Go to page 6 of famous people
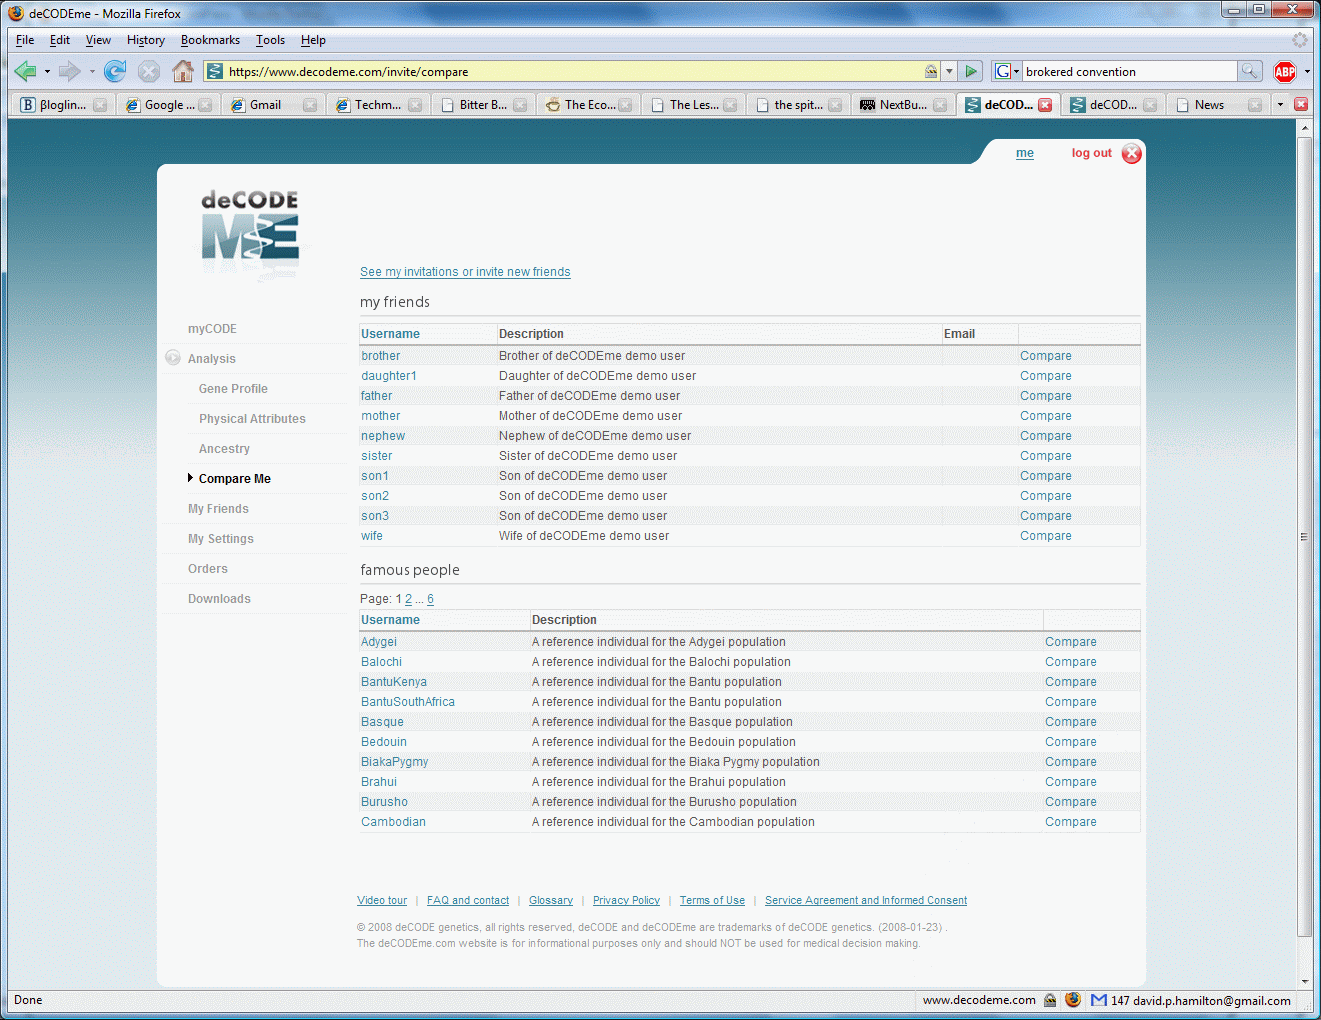1321x1020 pixels. pyautogui.click(x=430, y=599)
